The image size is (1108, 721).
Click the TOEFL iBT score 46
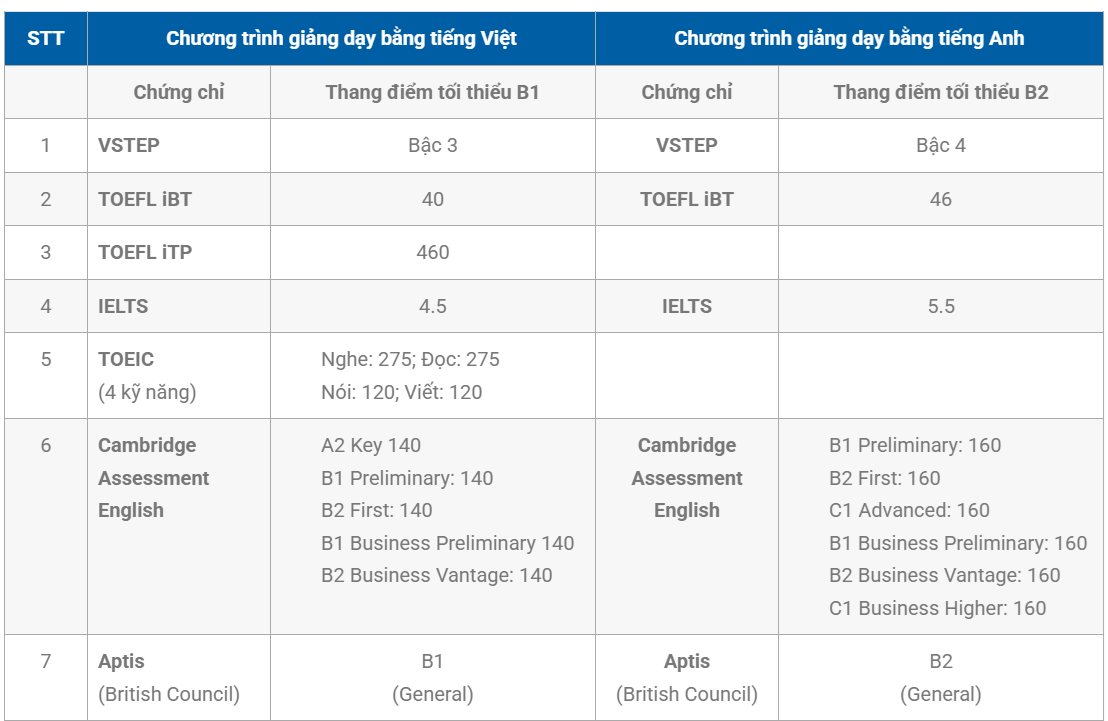(x=941, y=199)
